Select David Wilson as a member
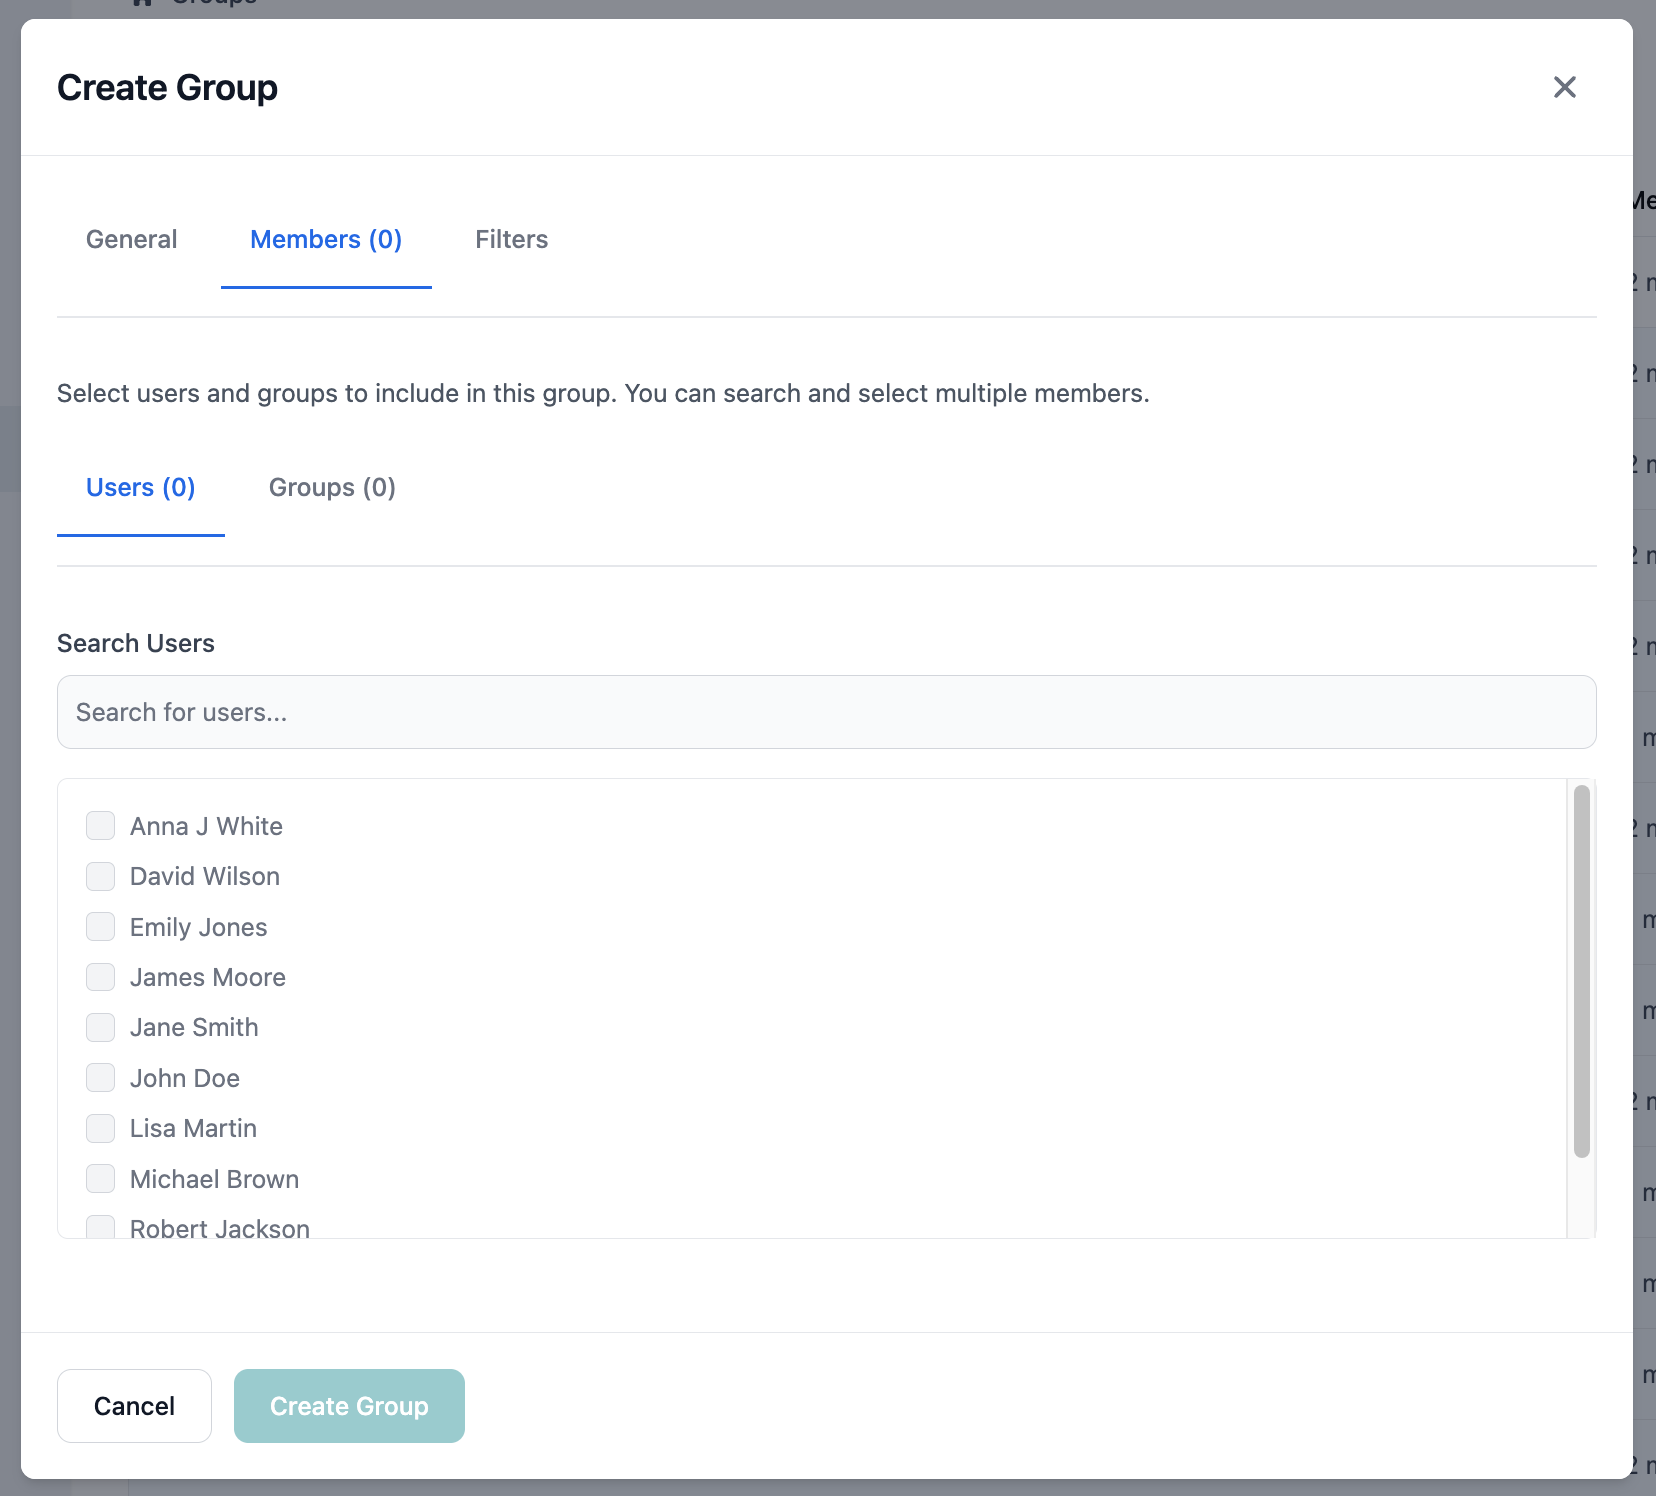This screenshot has width=1656, height=1496. pos(100,876)
